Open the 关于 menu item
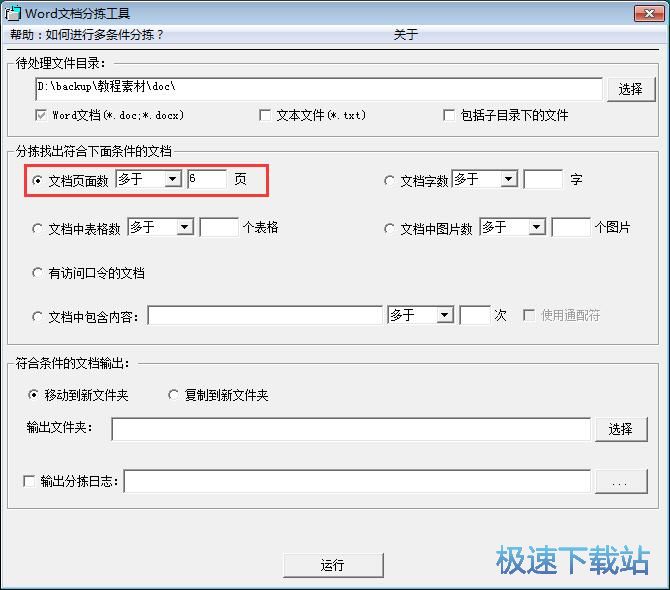 (405, 35)
